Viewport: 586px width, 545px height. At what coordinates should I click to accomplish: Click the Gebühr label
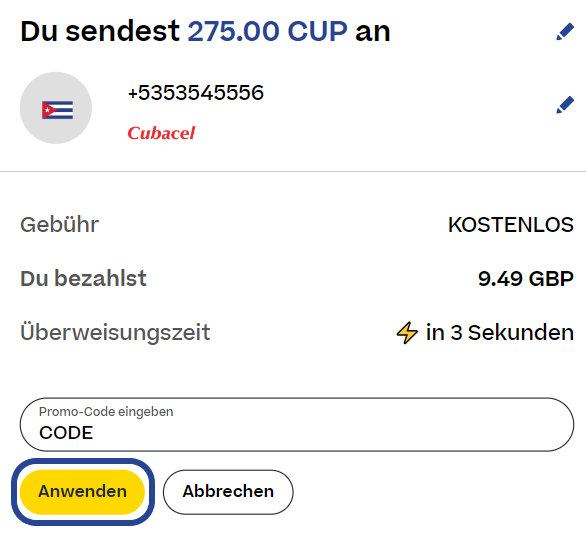pyautogui.click(x=59, y=225)
